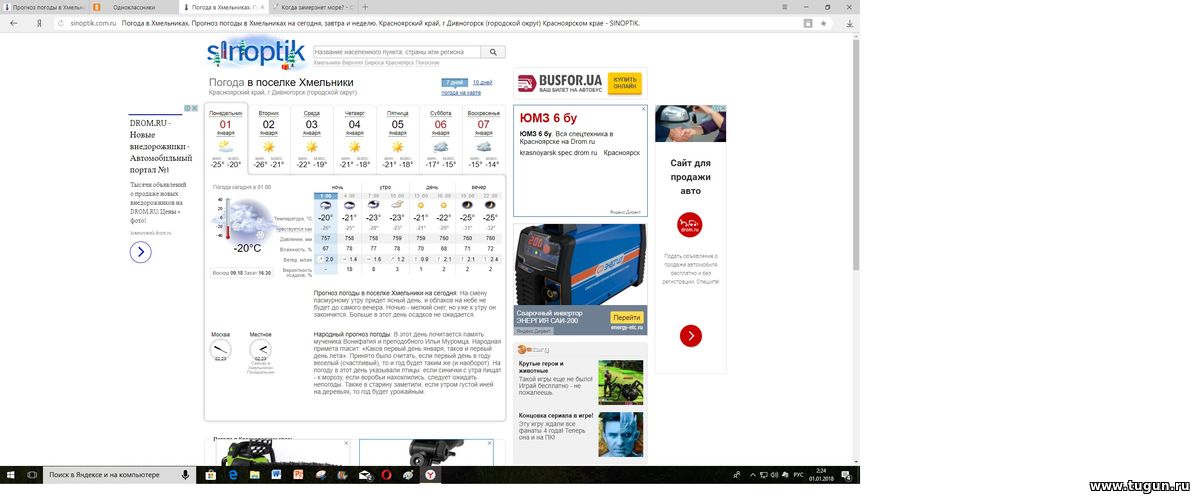Screen dimensions: 1200x504
Task: Open the Windows Start menu
Action: click(10, 475)
